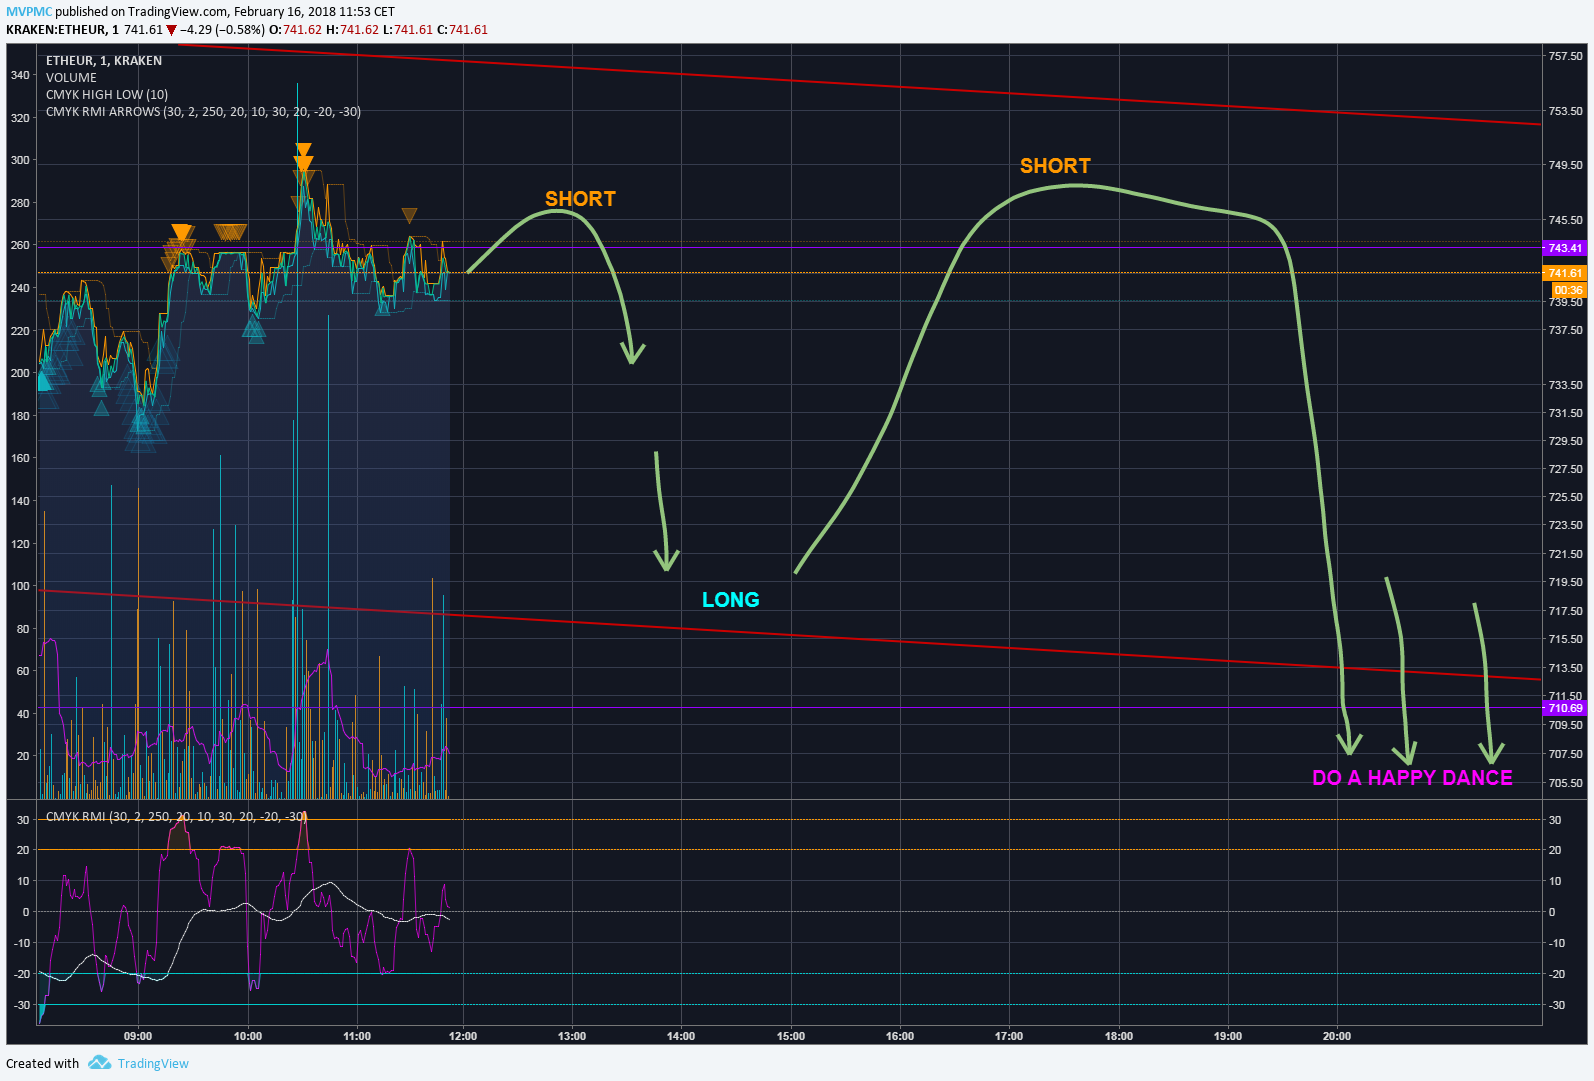Screen dimensions: 1594x1081
Task: Click the 20:00 time axis label
Action: click(1337, 1036)
